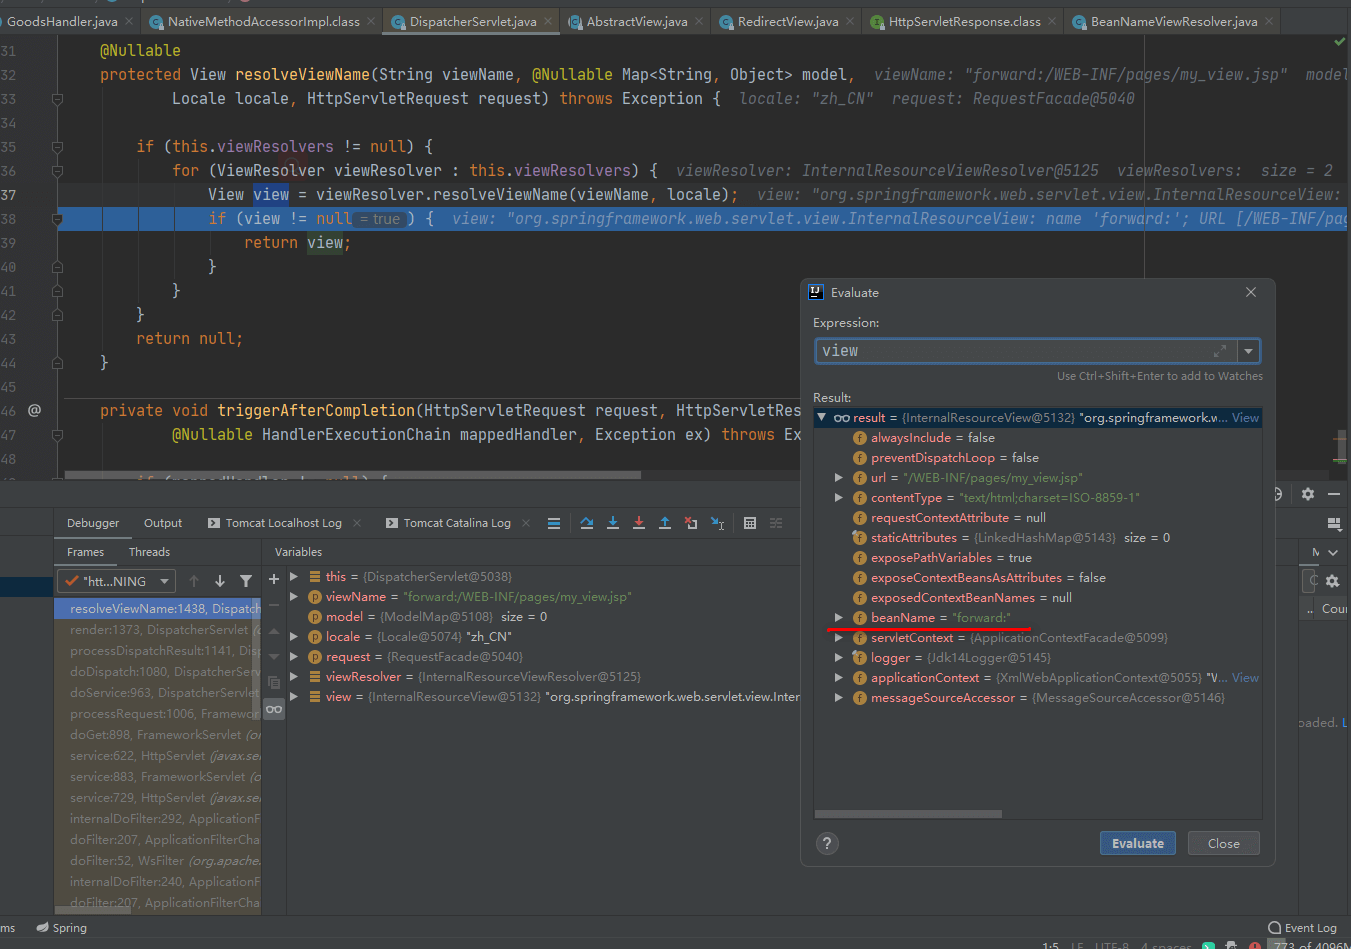This screenshot has width=1351, height=949.
Task: Select frame doDispatch:1080, DispatcherServlet
Action: [x=158, y=672]
